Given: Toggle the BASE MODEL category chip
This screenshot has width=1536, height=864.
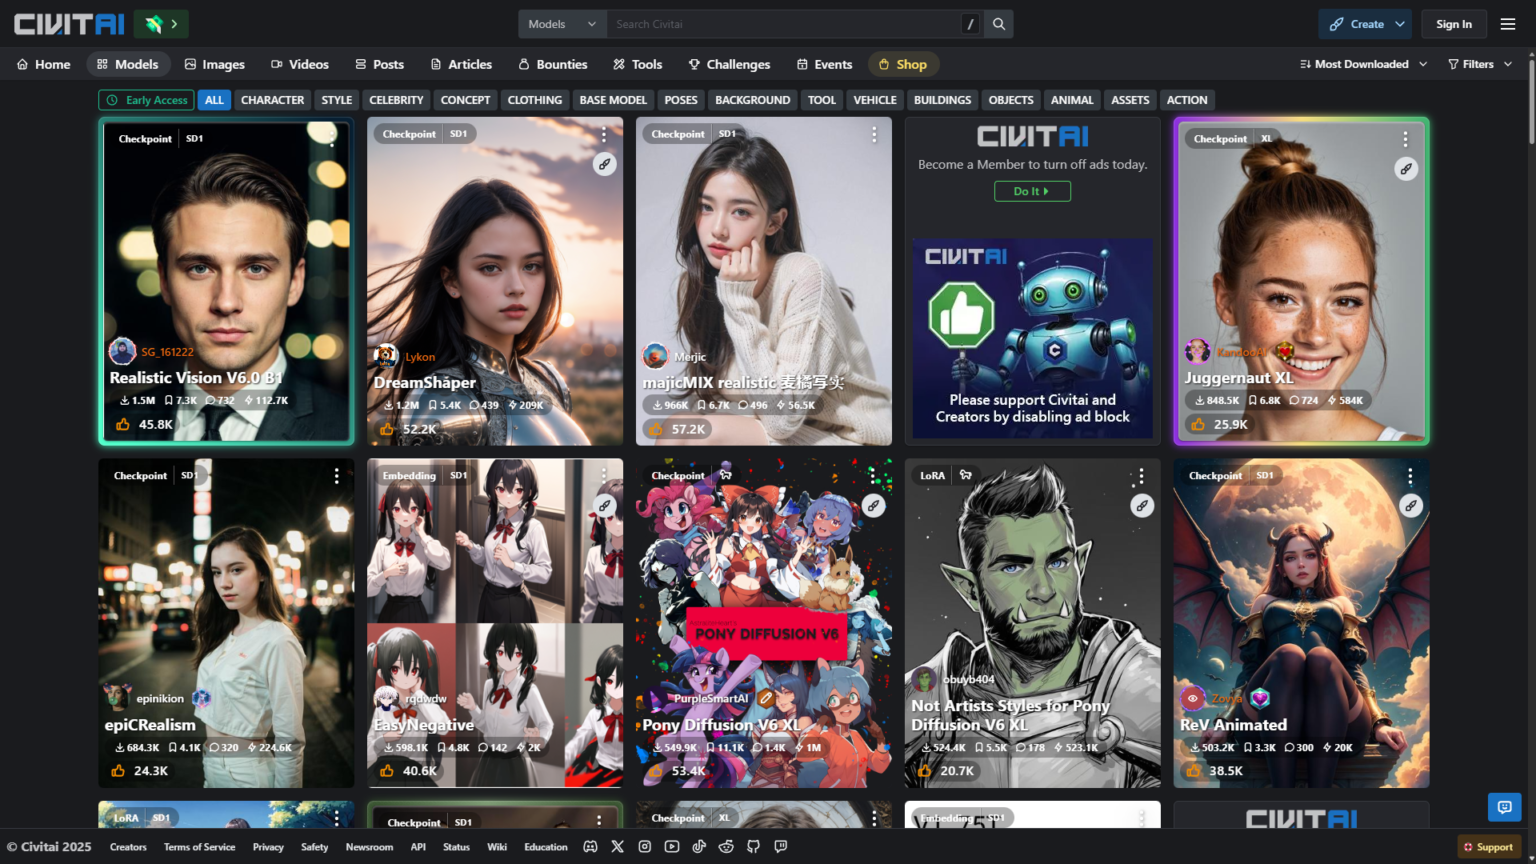Looking at the screenshot, I should (x=613, y=100).
